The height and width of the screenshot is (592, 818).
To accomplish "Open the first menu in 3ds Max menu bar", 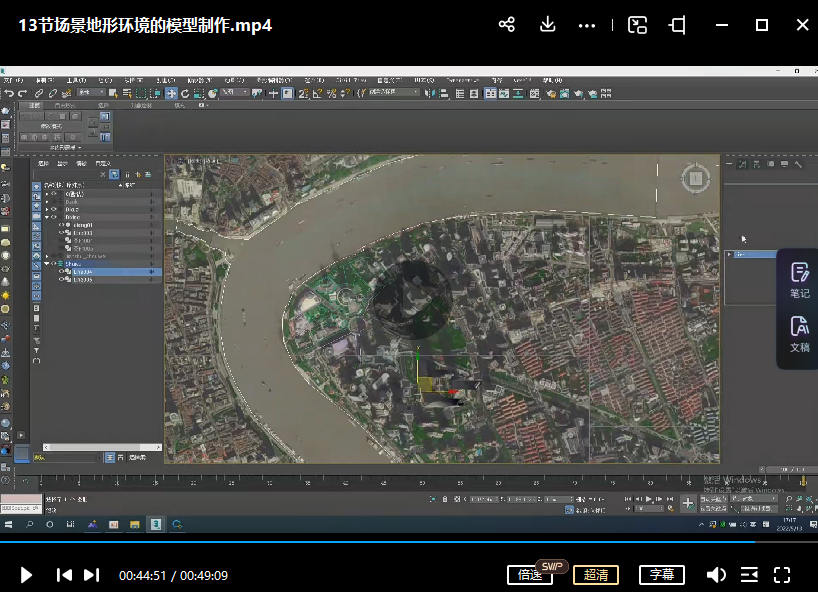I will 13,79.
